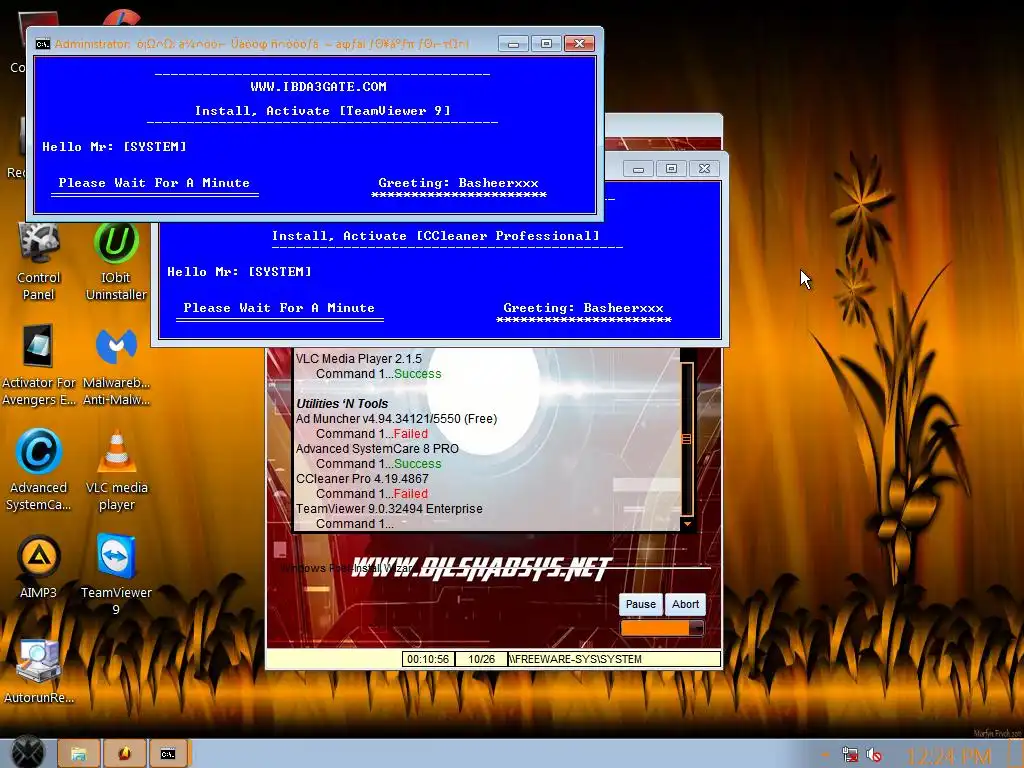
Task: Select 'Utilities 'N Tools' heading in log
Action: [342, 404]
